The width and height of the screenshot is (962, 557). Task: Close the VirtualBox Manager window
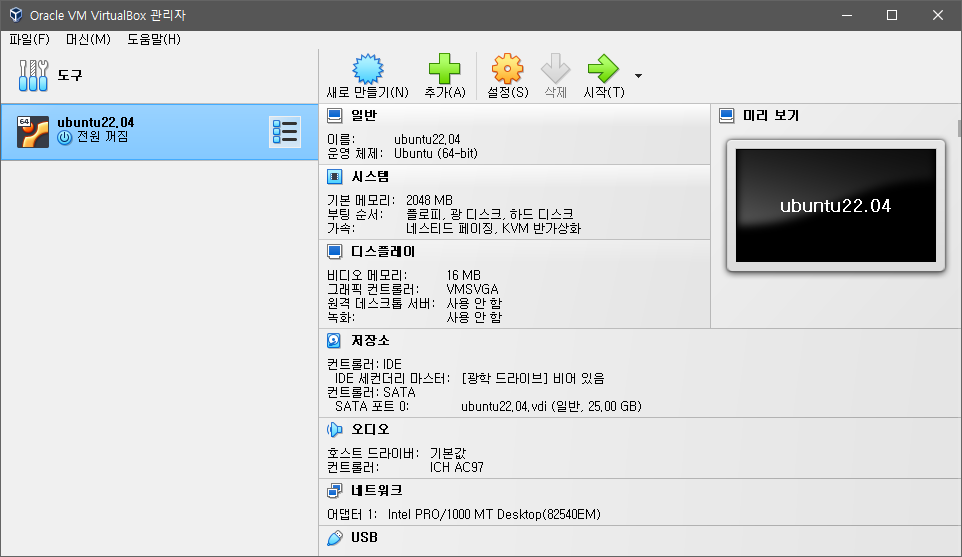point(937,15)
